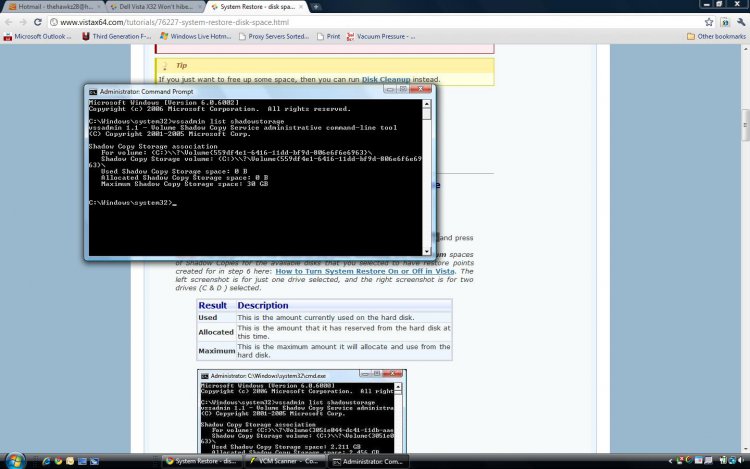
Task: Restore down the Chrome browser window
Action: tap(719, 4)
